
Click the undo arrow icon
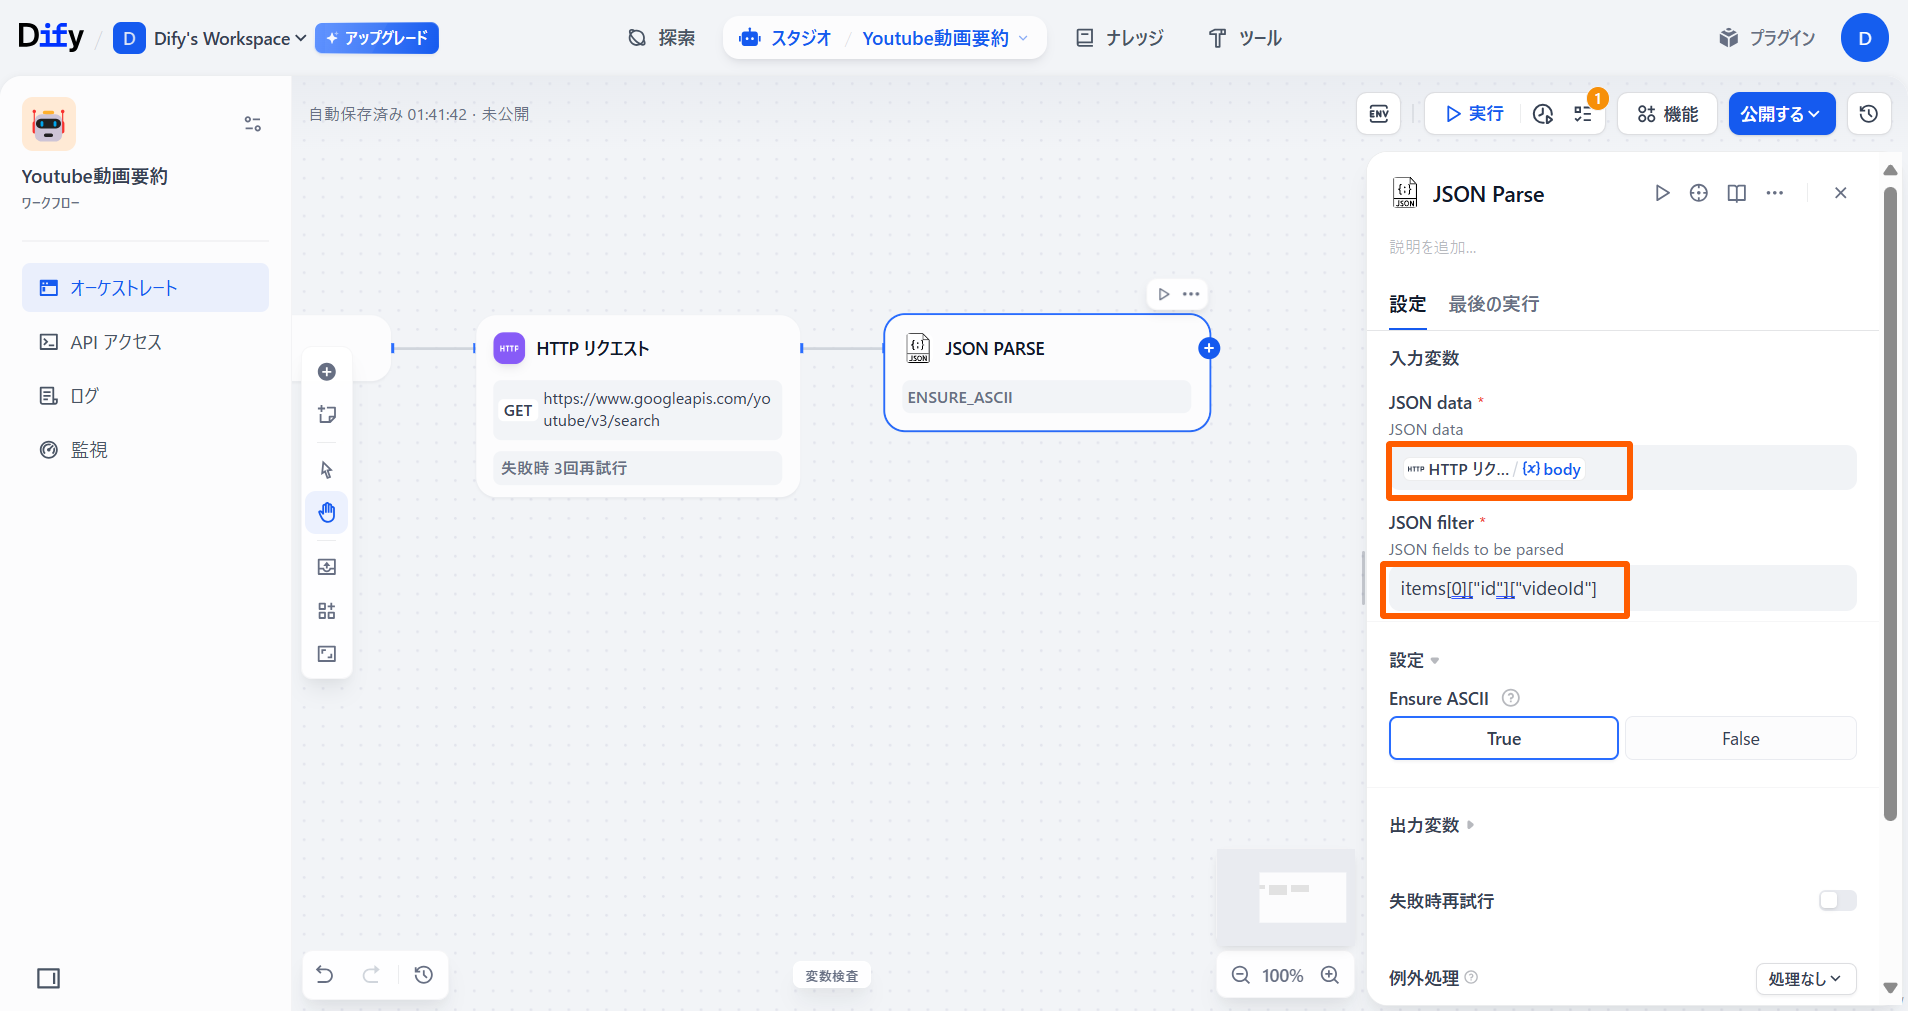pyautogui.click(x=325, y=974)
